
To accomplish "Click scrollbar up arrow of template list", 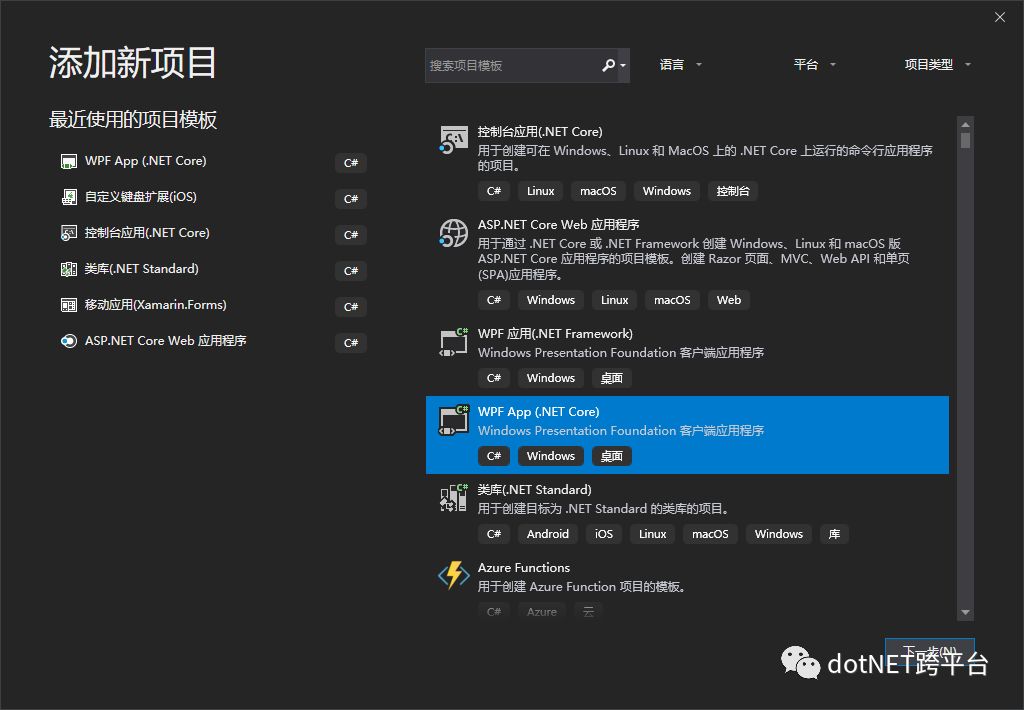I will (x=965, y=125).
